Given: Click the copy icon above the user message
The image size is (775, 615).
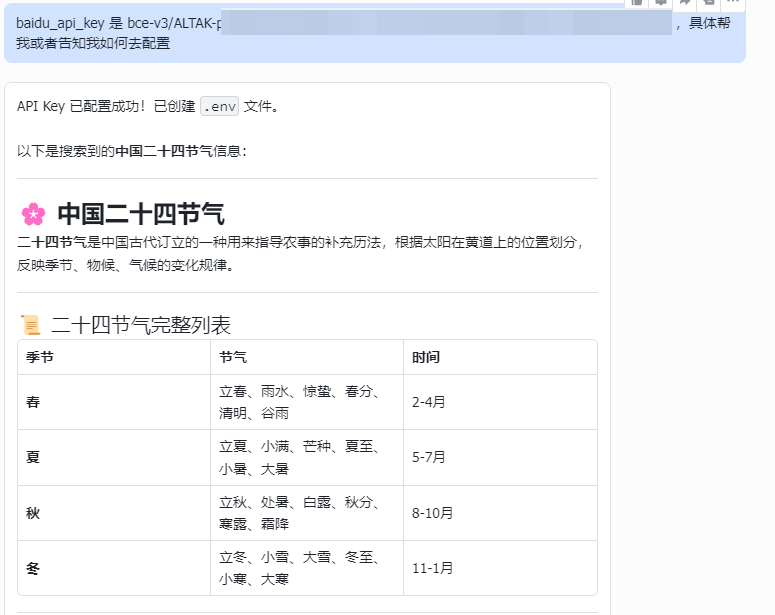Looking at the screenshot, I should click(637, 3).
